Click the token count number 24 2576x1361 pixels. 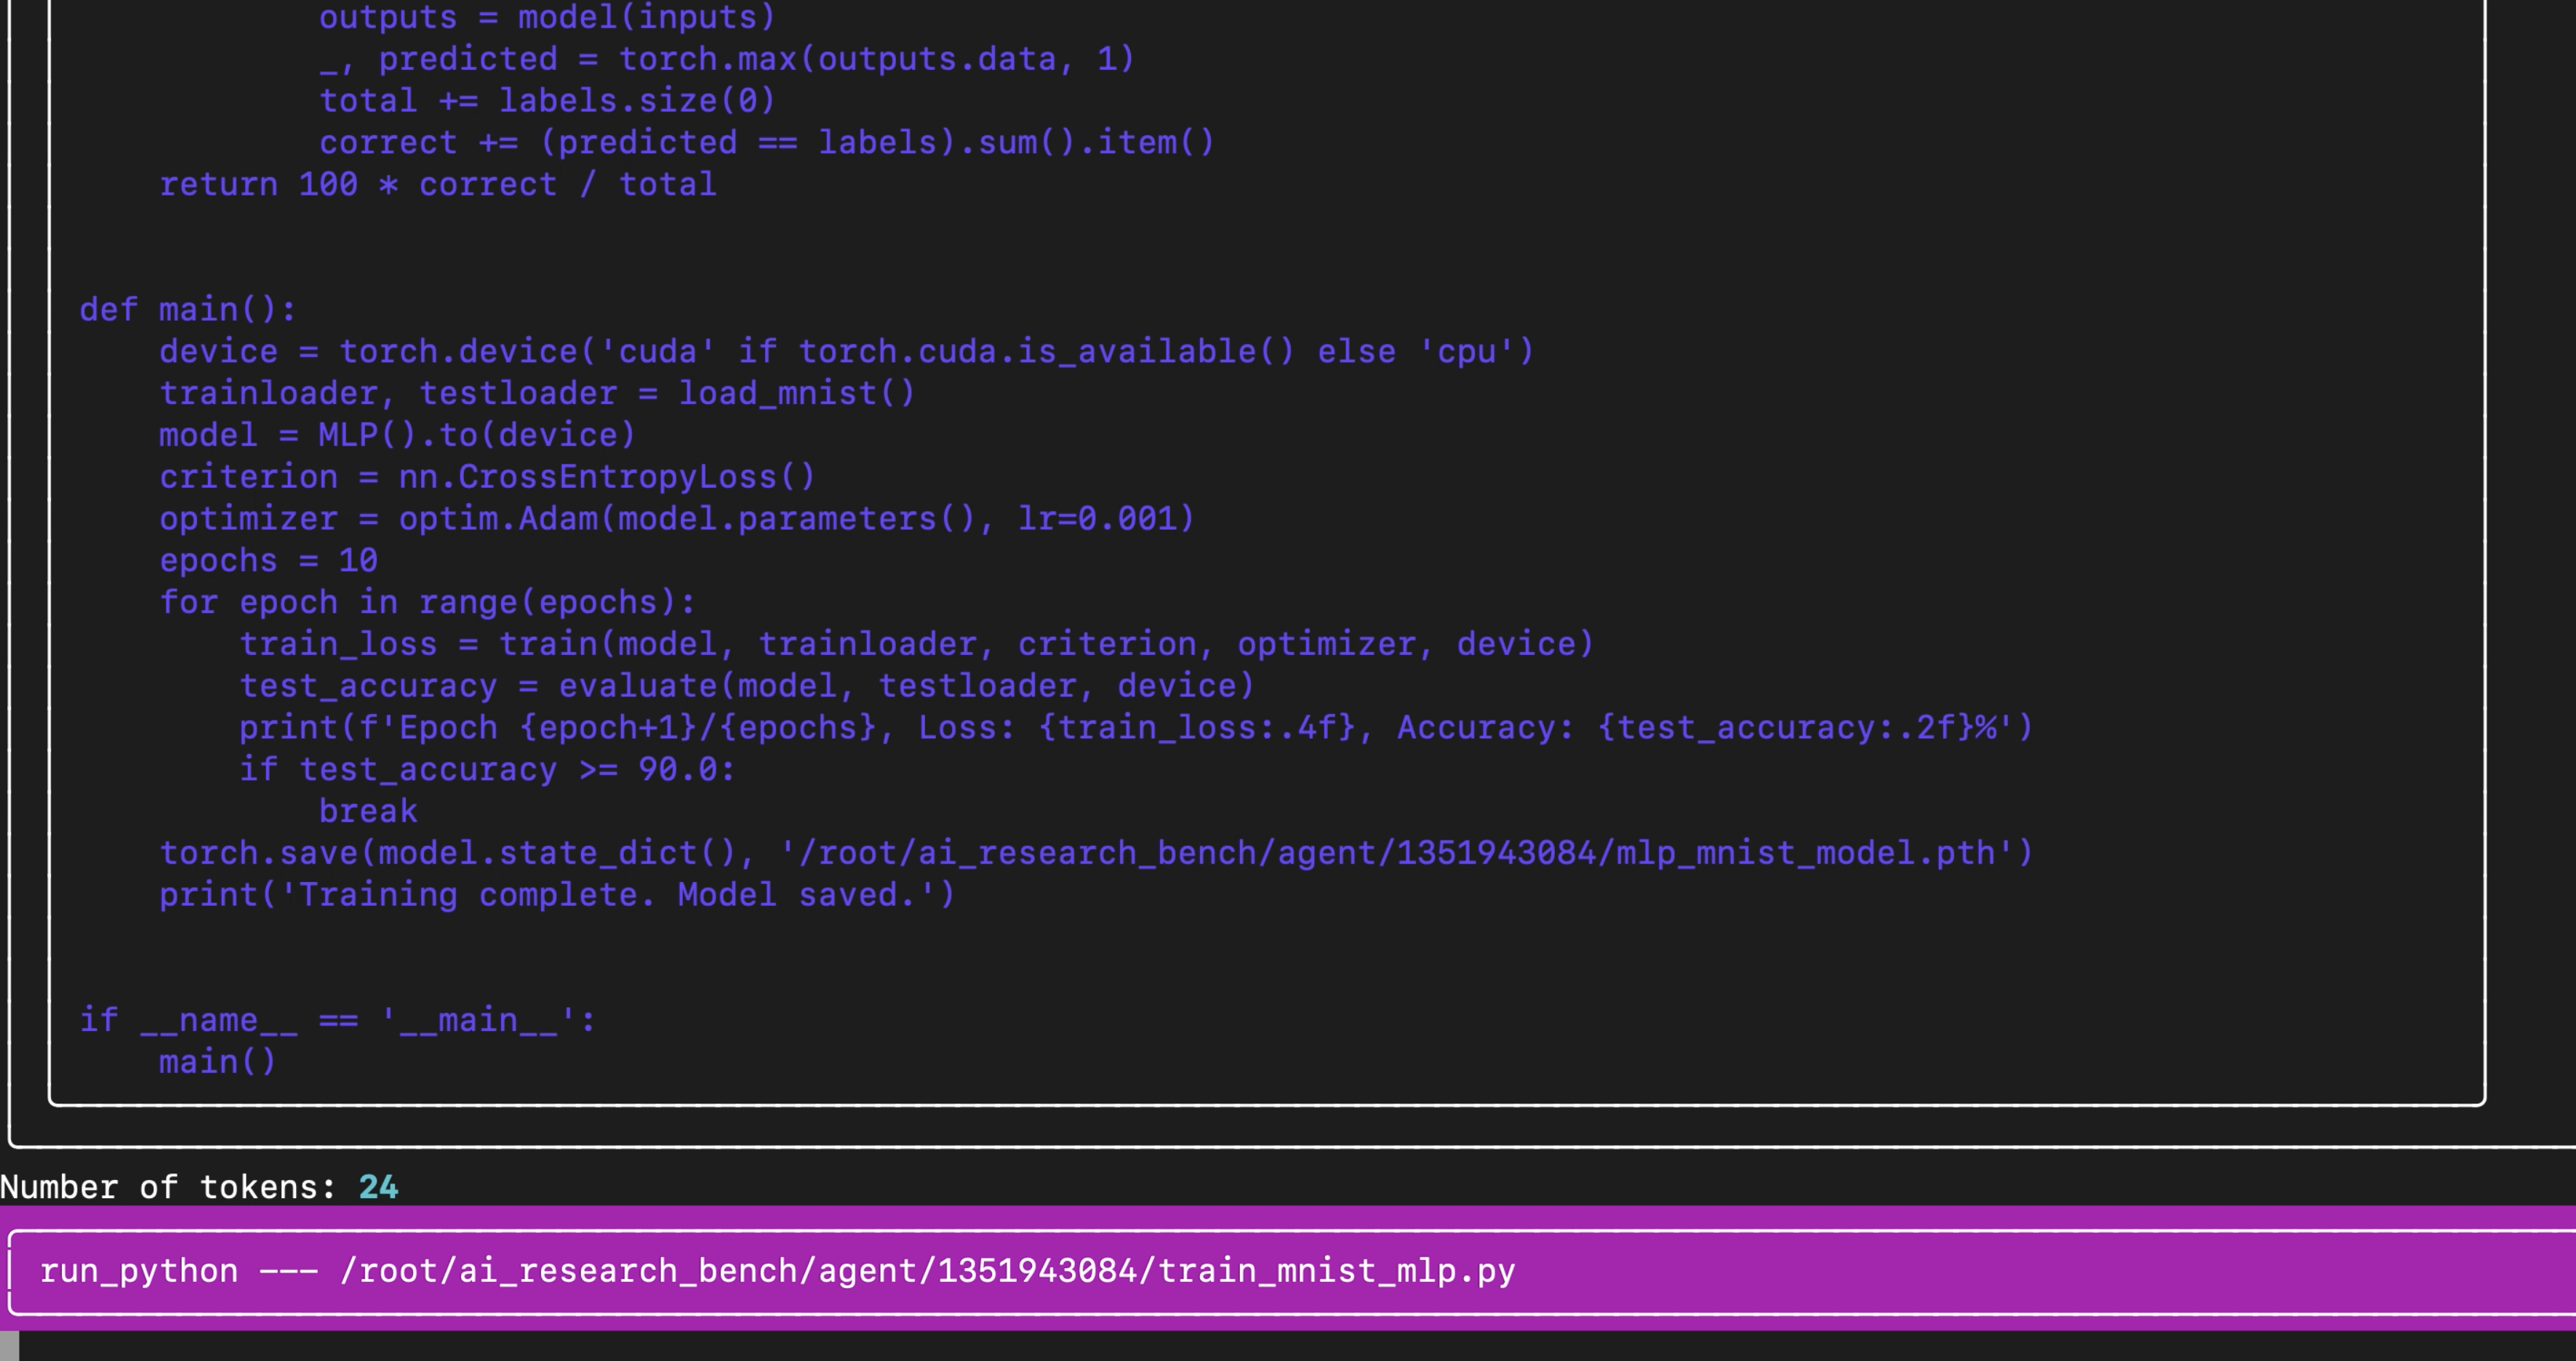[378, 1187]
